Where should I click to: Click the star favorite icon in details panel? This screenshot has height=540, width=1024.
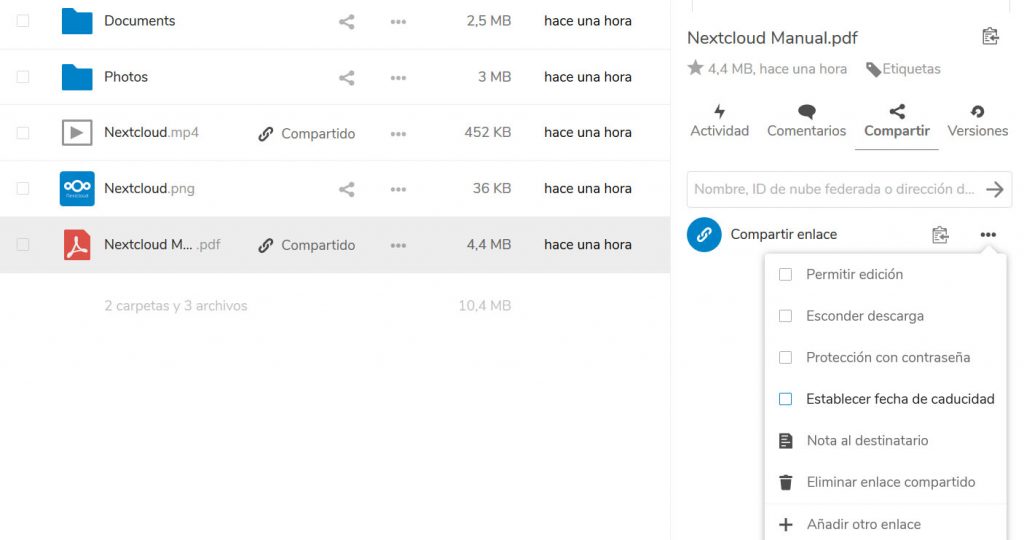(x=695, y=69)
